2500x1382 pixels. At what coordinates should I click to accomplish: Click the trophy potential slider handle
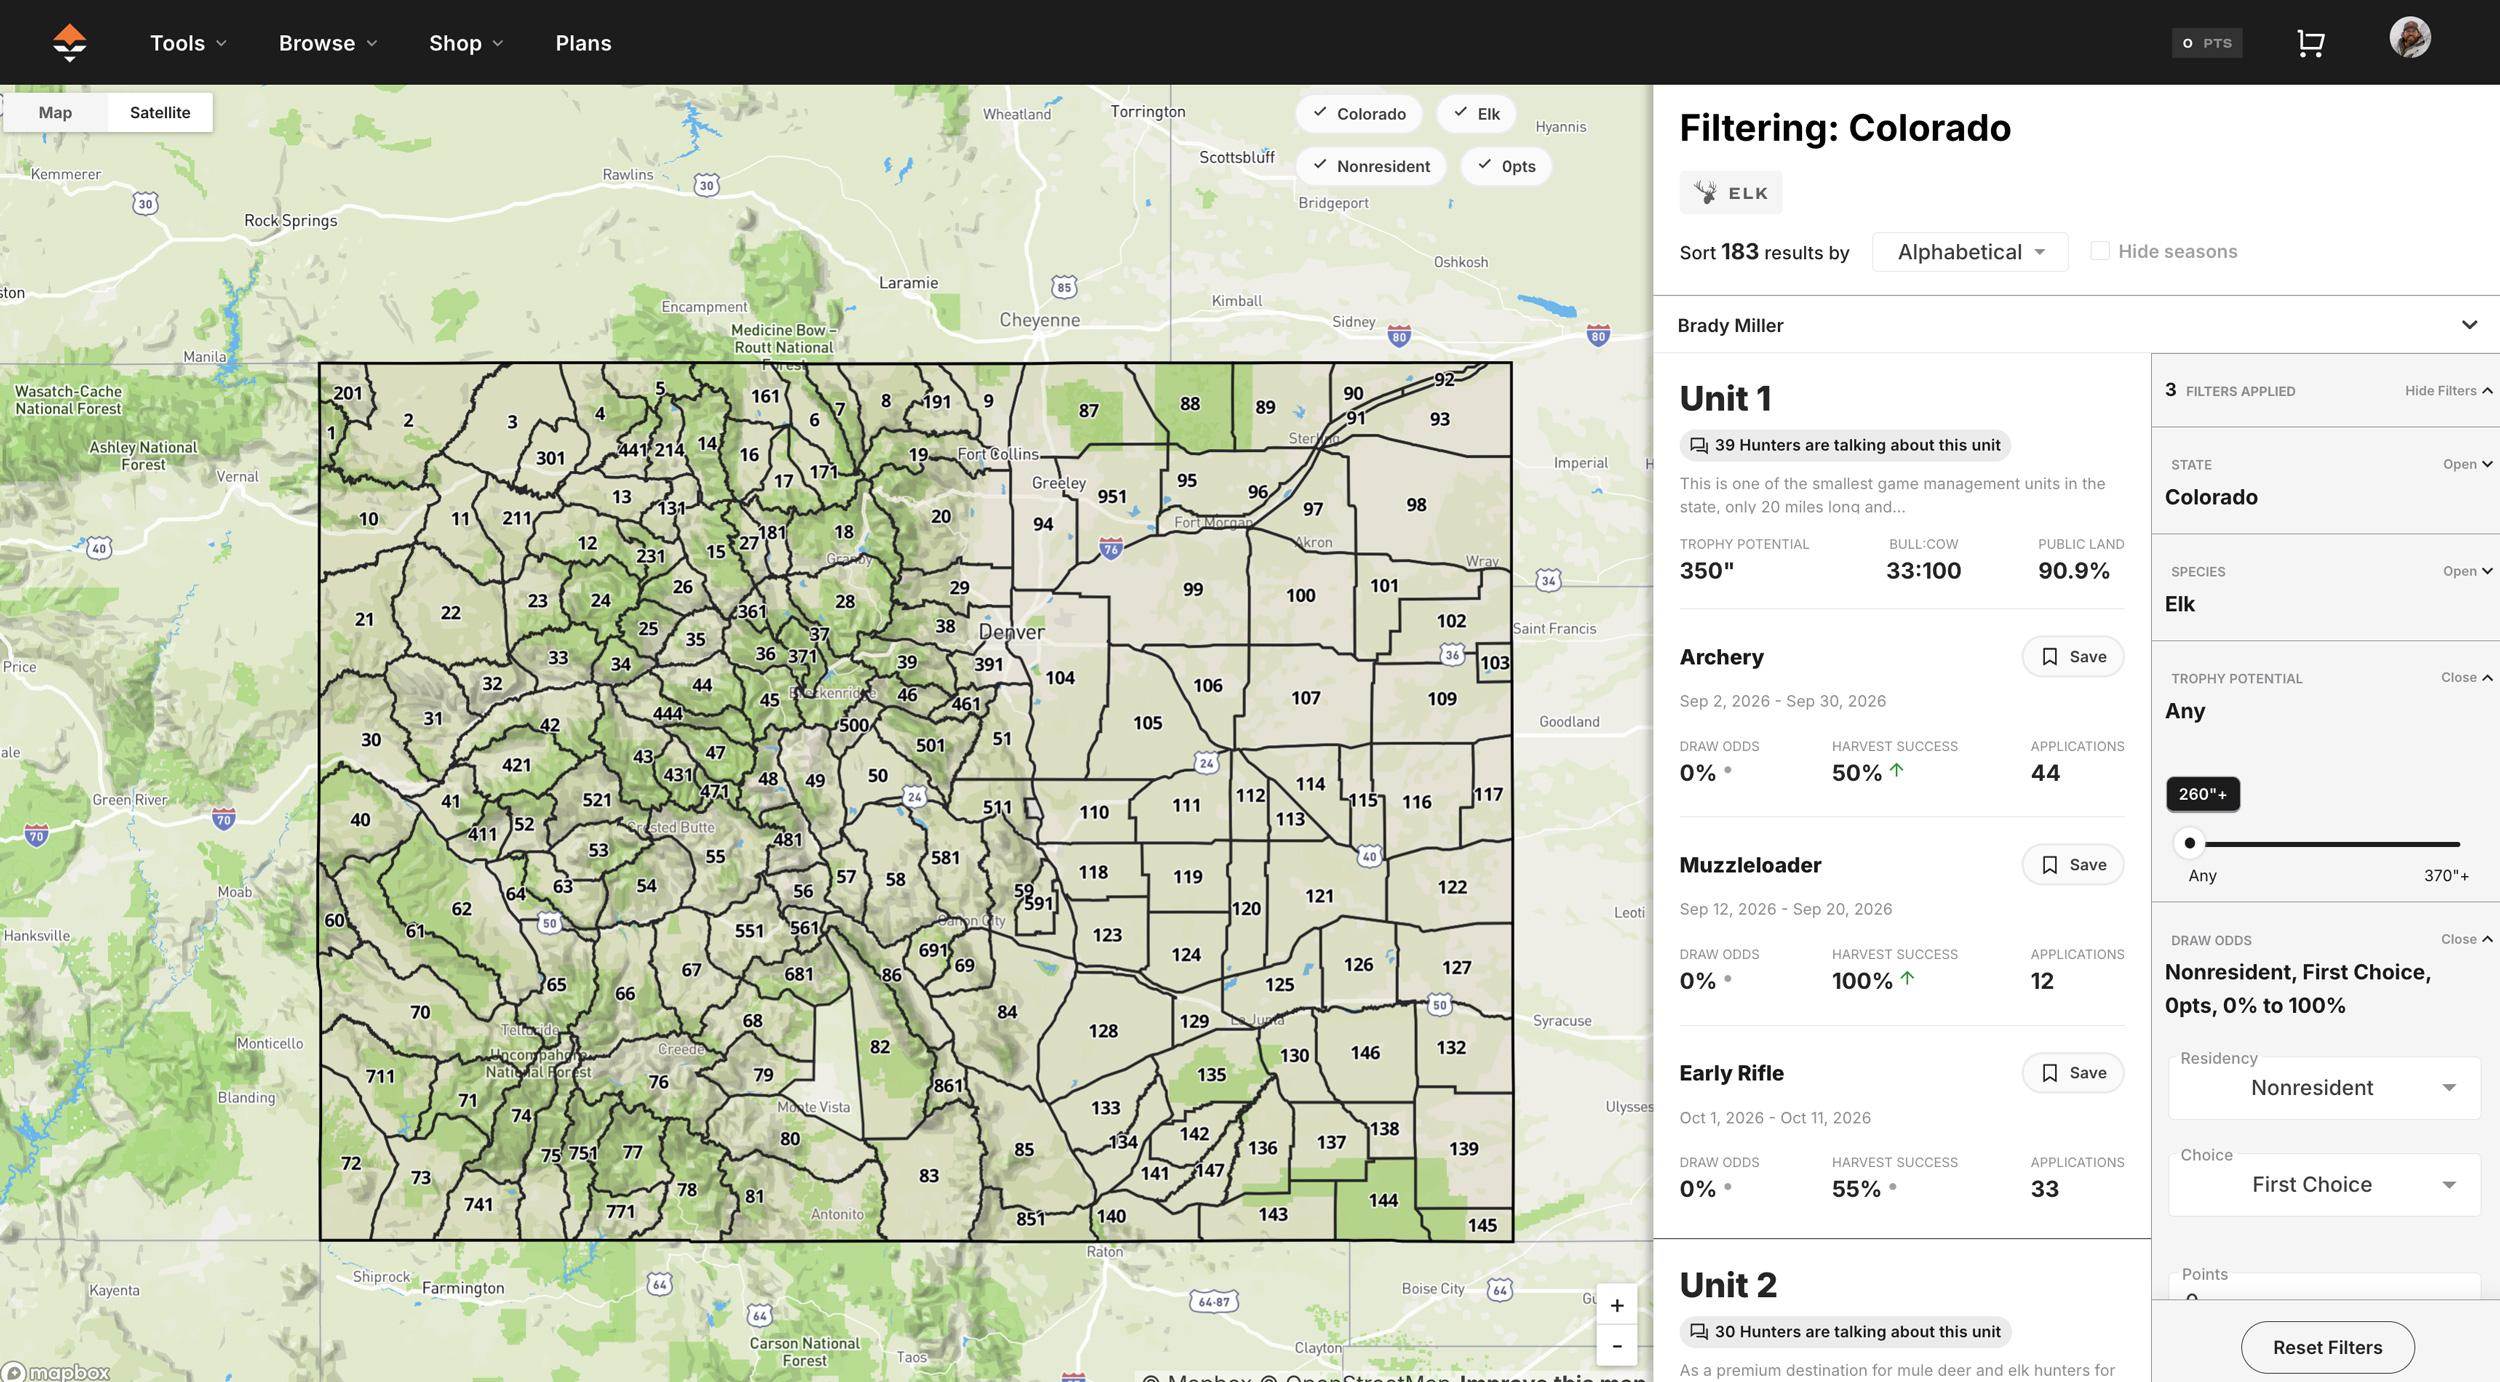click(x=2189, y=843)
